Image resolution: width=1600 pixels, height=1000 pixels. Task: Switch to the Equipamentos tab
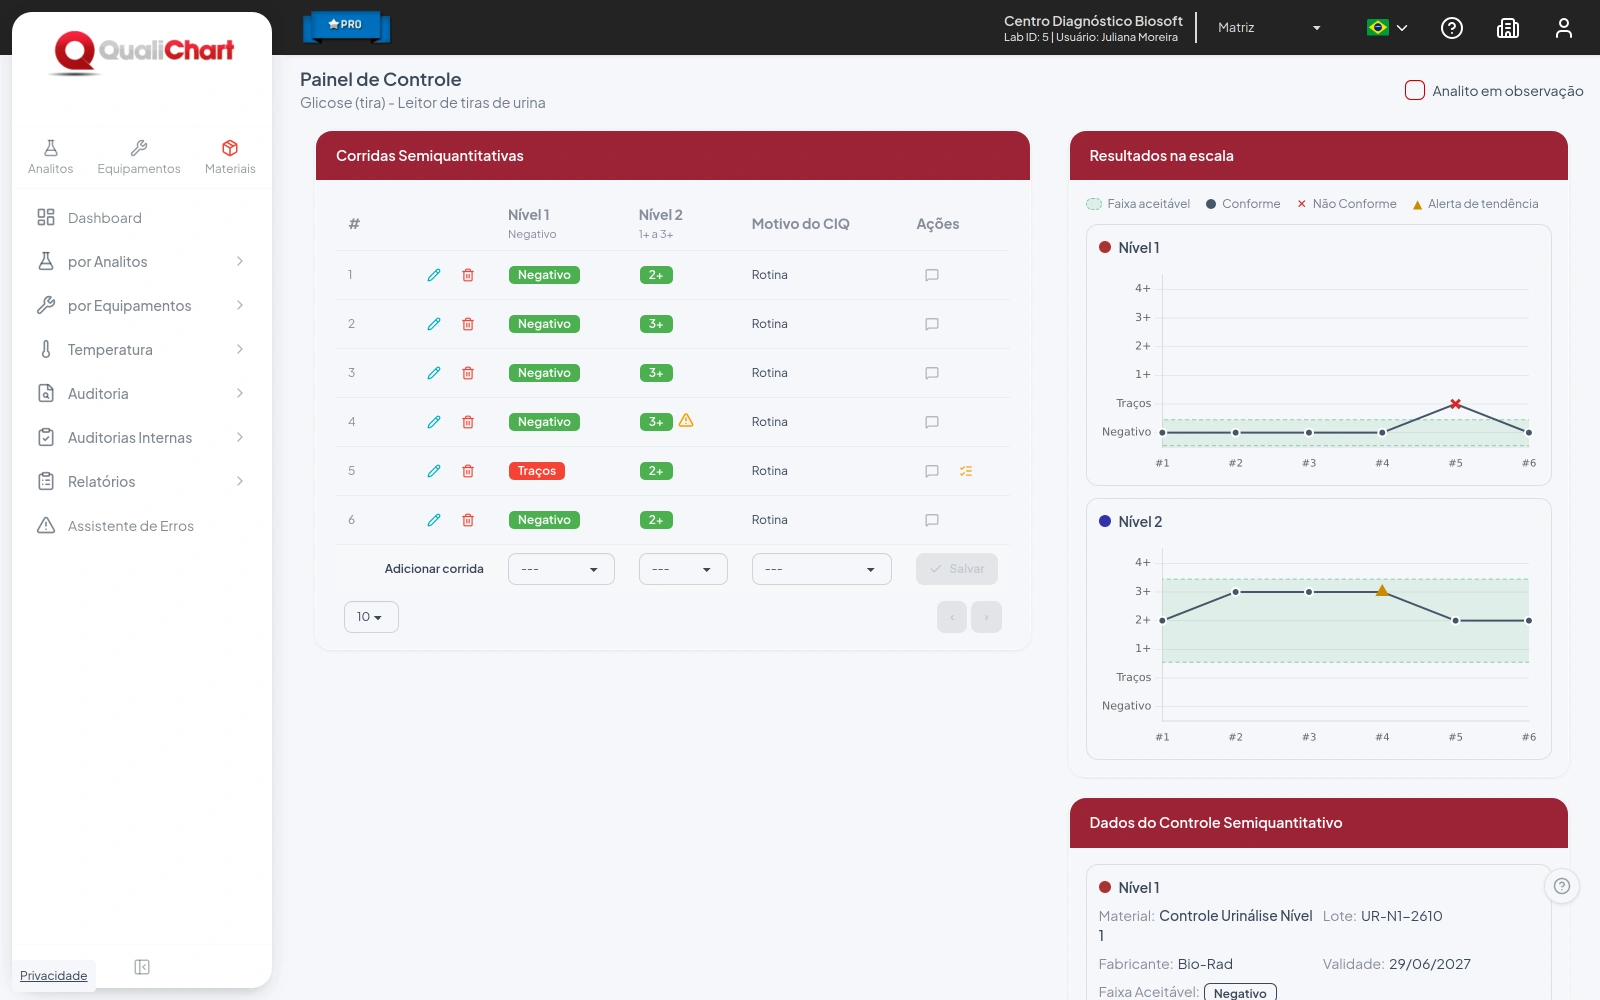[139, 158]
